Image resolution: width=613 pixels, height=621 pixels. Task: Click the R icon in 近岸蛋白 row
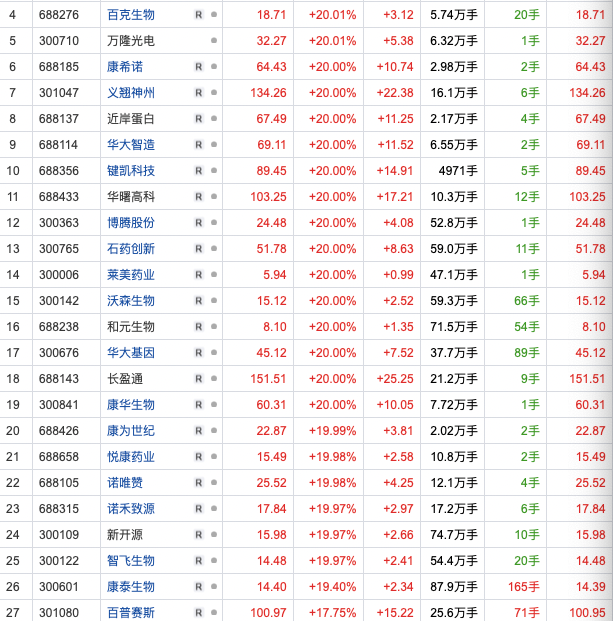198,118
